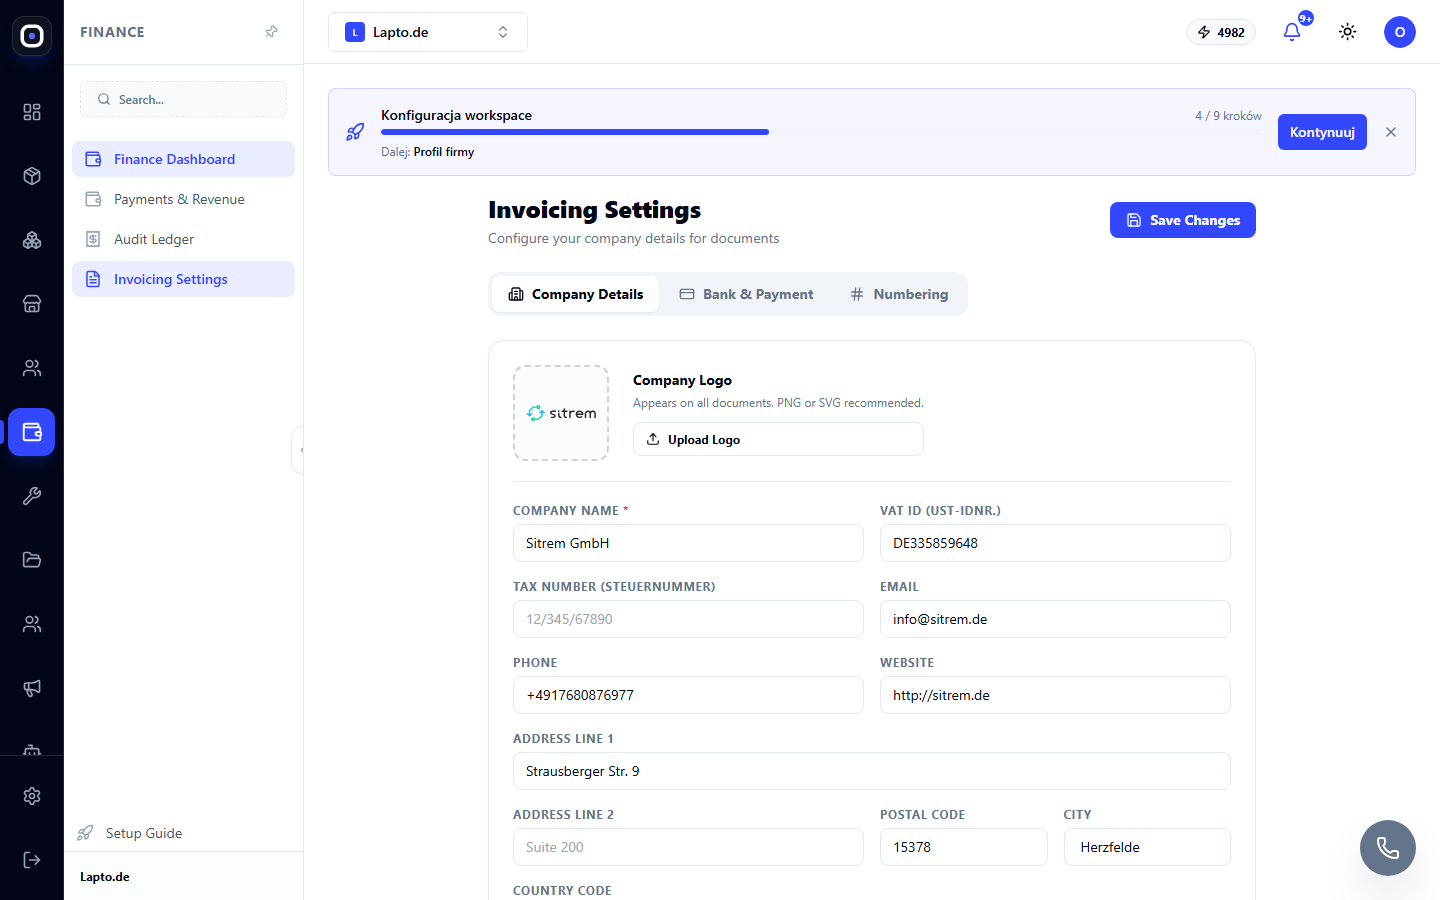
Task: Click the City field
Action: tap(1147, 847)
